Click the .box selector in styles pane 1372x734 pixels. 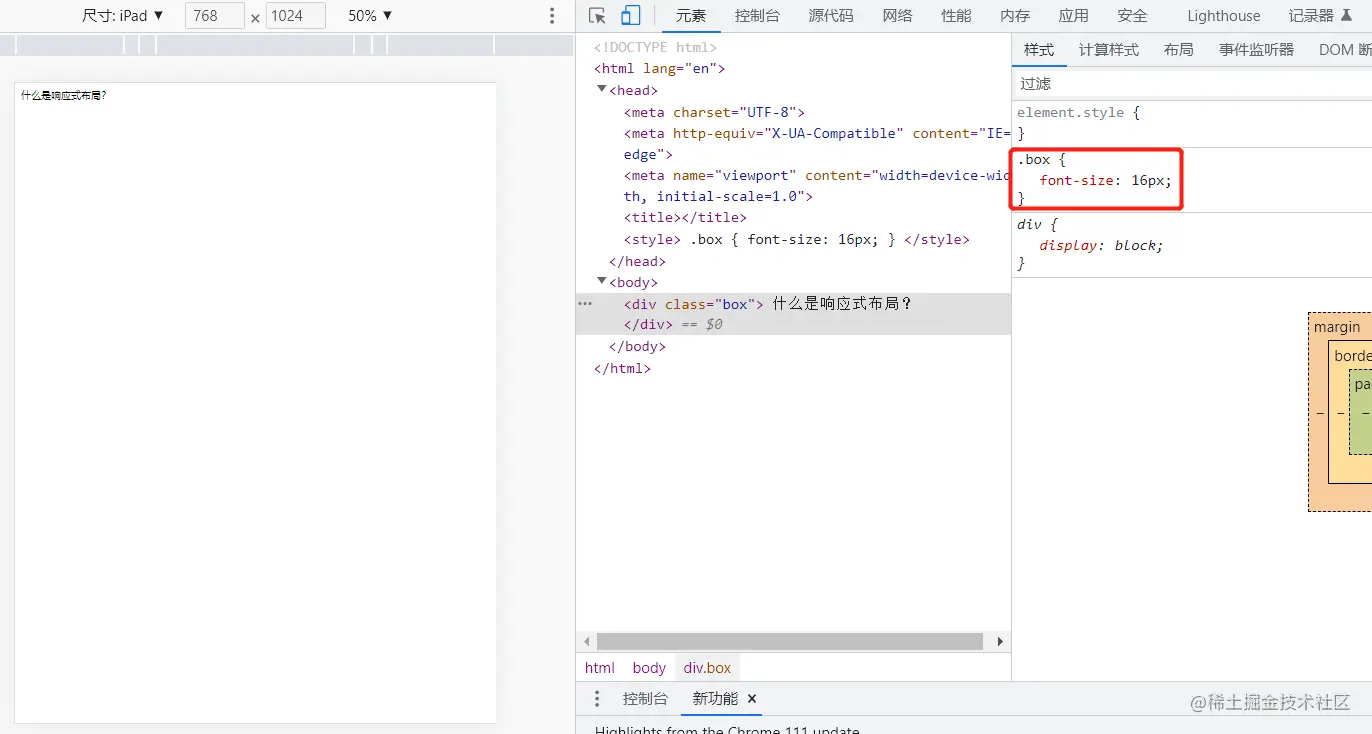(x=1034, y=160)
